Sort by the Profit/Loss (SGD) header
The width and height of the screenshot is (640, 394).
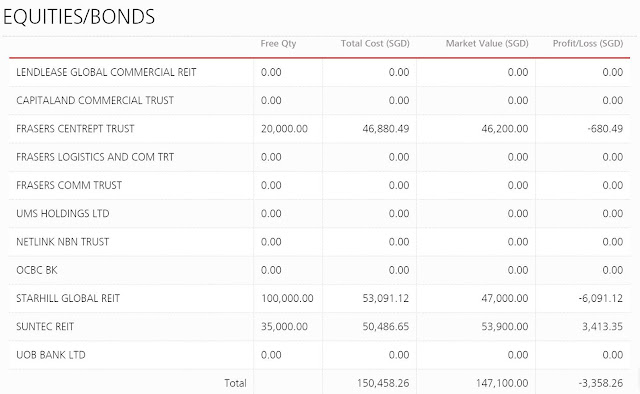[x=588, y=44]
